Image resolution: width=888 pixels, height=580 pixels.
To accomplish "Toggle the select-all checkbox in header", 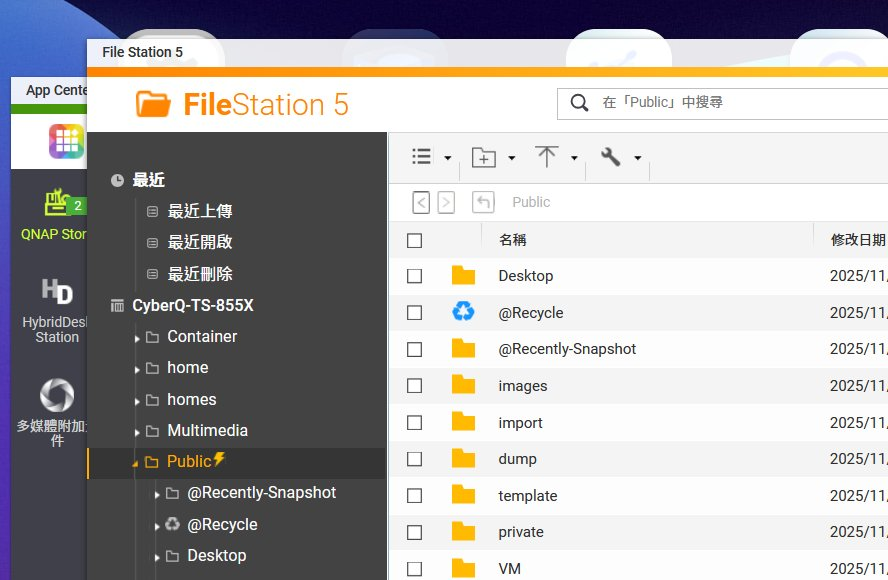I will (x=415, y=240).
